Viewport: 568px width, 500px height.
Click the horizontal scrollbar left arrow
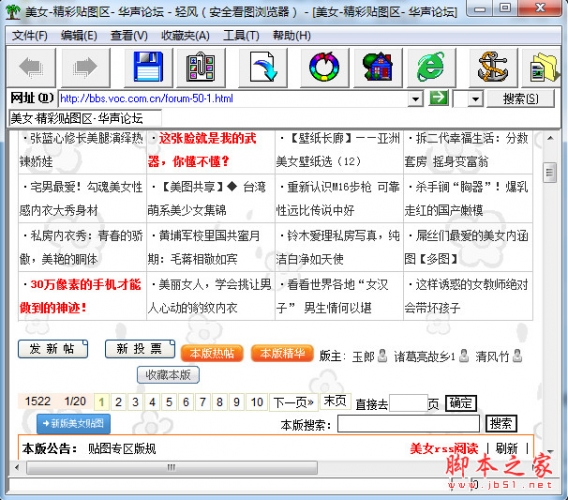pos(16,467)
